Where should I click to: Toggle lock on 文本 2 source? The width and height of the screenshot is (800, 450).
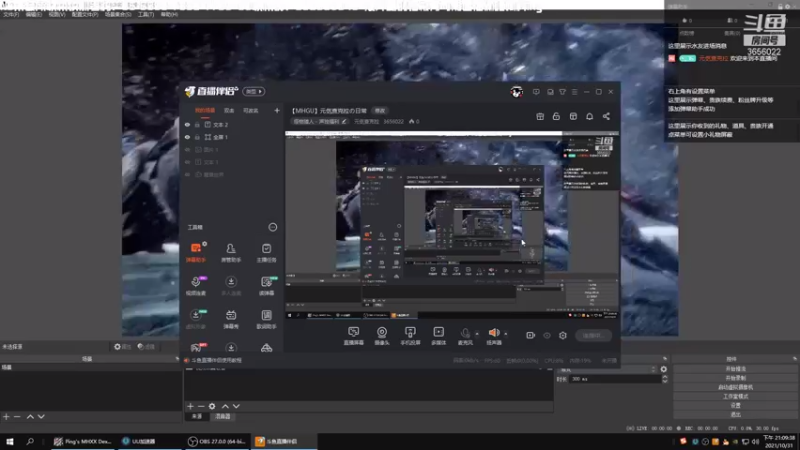(x=197, y=124)
